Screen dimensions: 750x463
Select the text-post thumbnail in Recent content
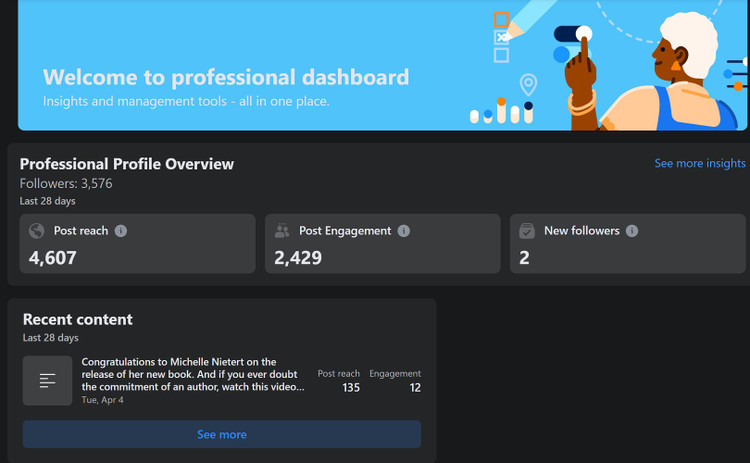pos(47,381)
